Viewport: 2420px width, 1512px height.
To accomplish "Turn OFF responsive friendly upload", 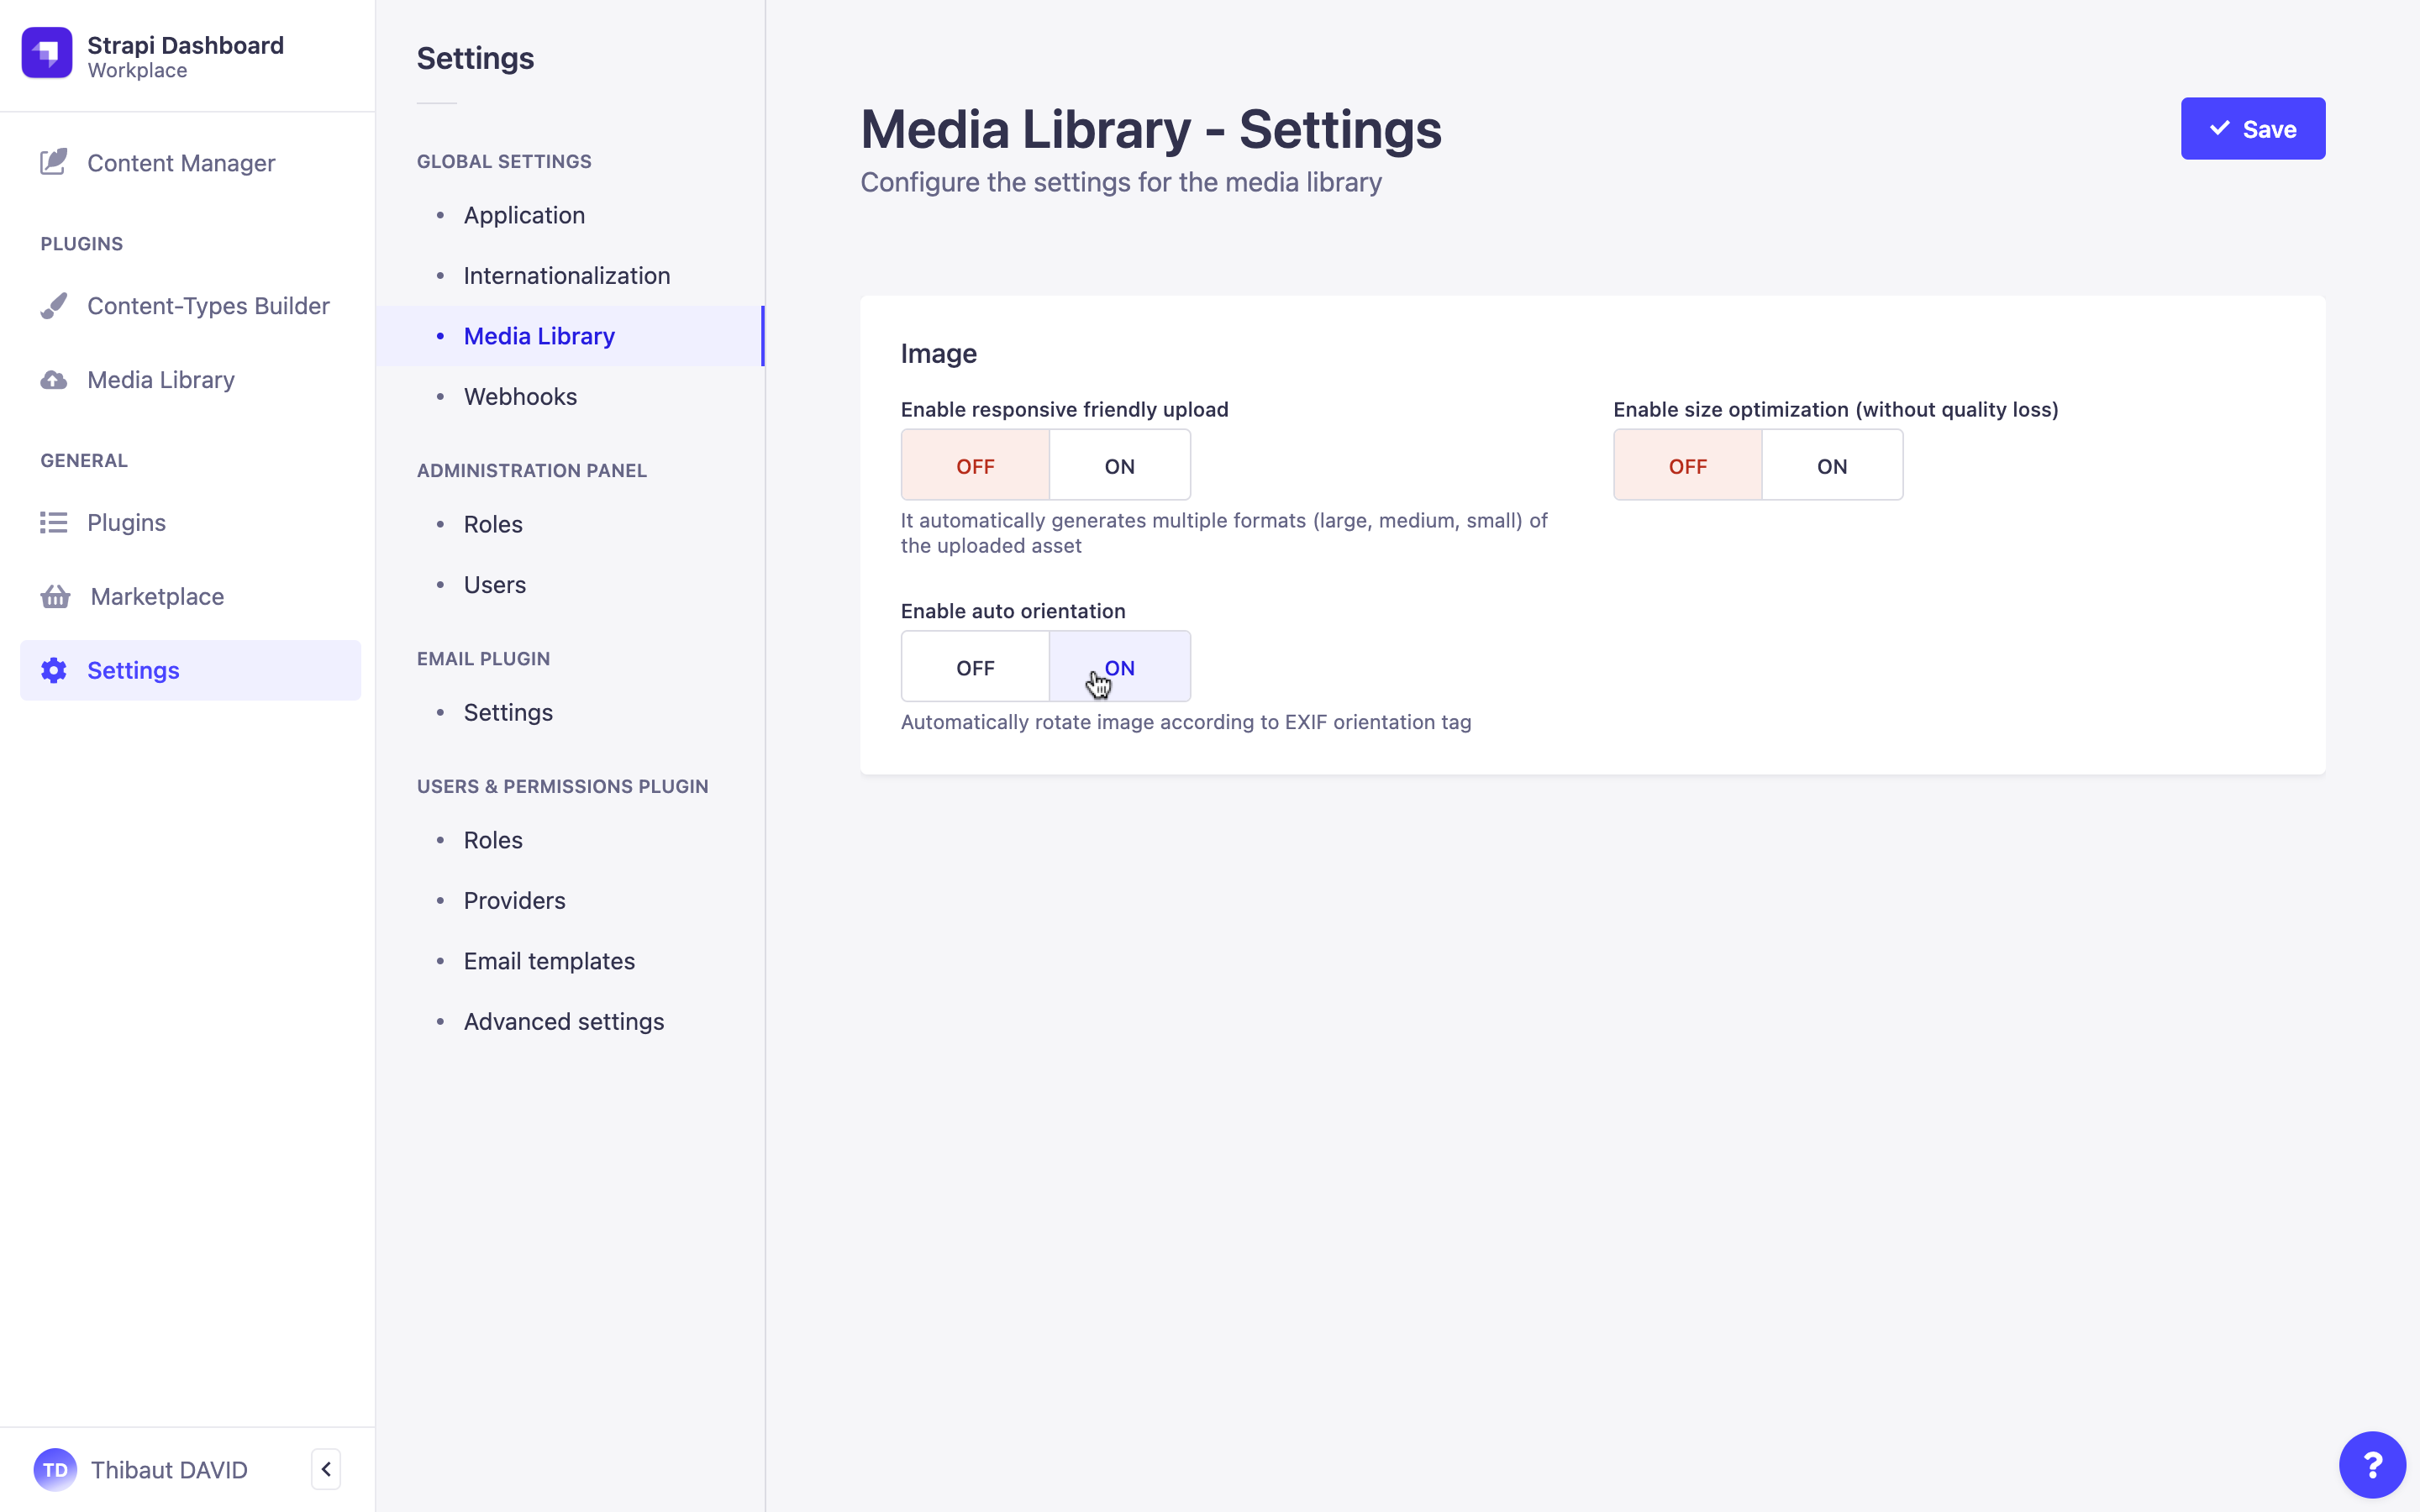I will click(x=975, y=465).
